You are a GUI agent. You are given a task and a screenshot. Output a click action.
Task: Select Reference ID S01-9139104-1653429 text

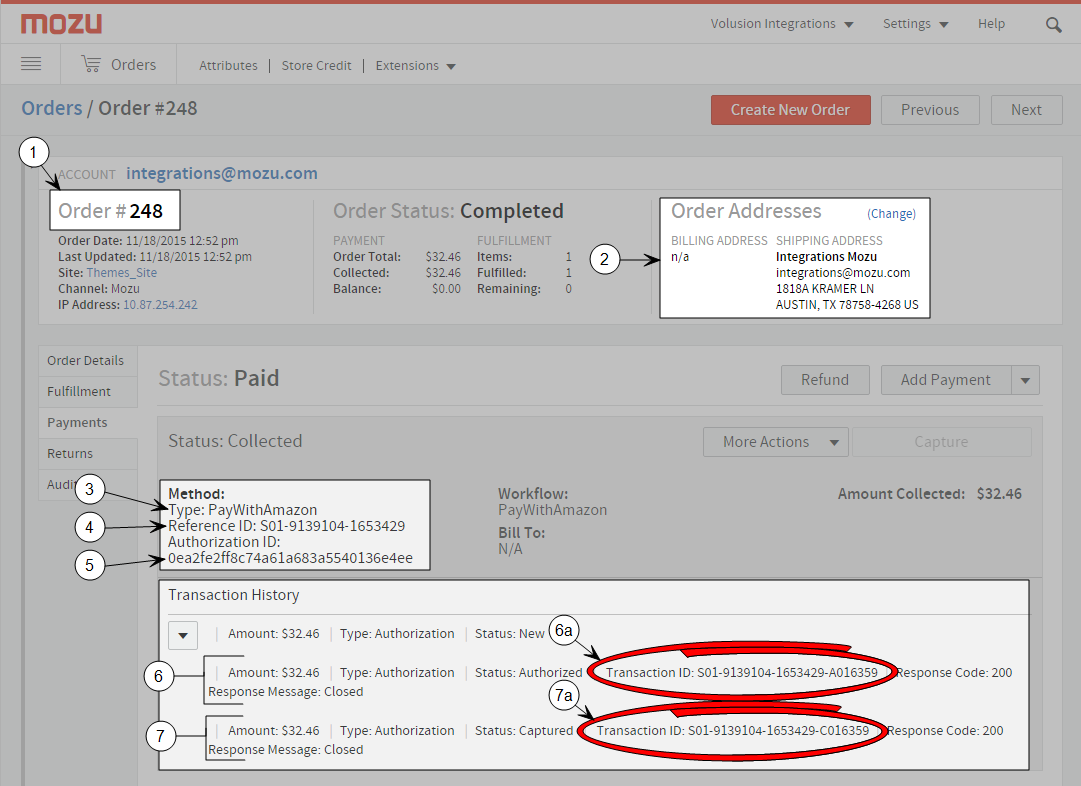tap(287, 526)
